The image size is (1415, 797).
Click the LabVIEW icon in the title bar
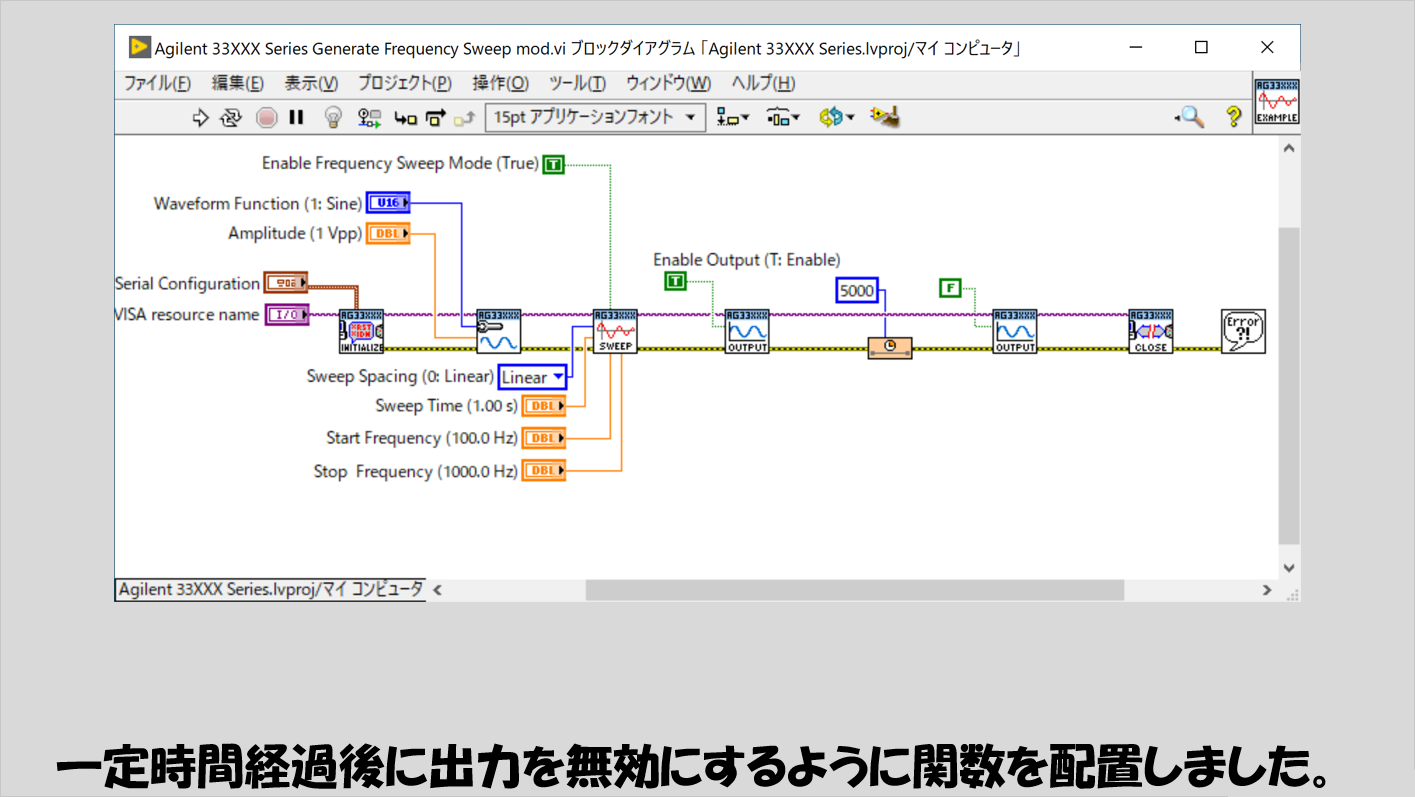(140, 48)
